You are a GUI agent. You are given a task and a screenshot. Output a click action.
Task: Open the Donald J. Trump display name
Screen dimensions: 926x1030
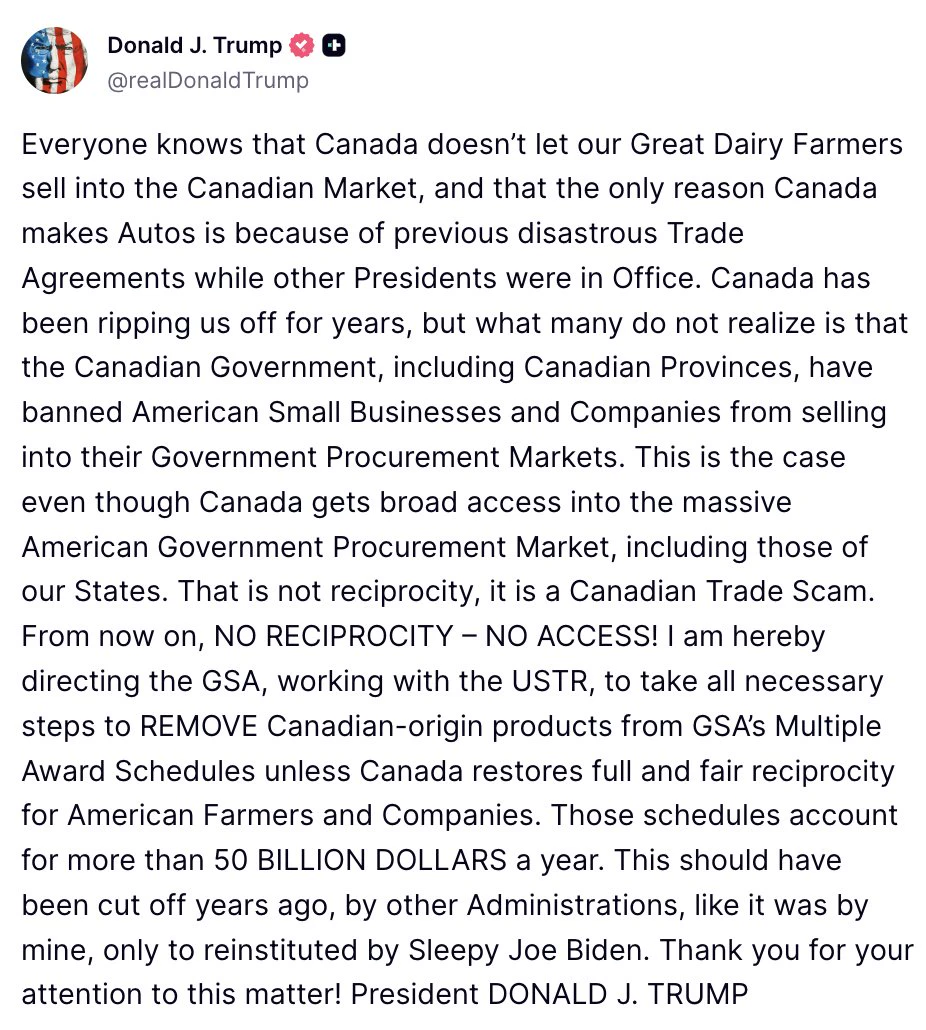194,45
